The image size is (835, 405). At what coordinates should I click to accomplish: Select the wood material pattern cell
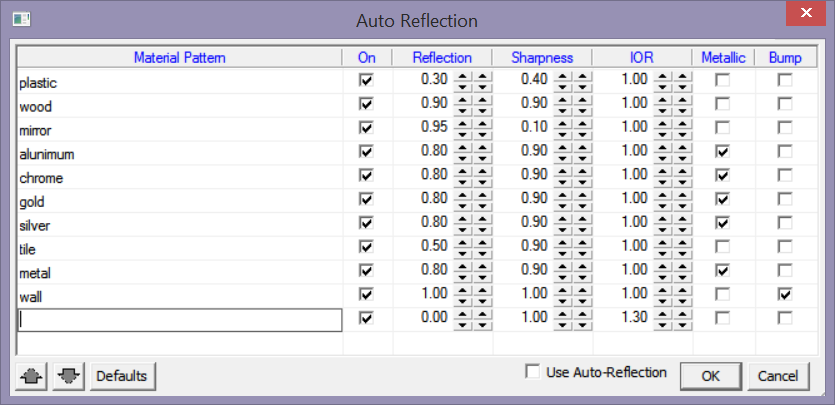(180, 104)
